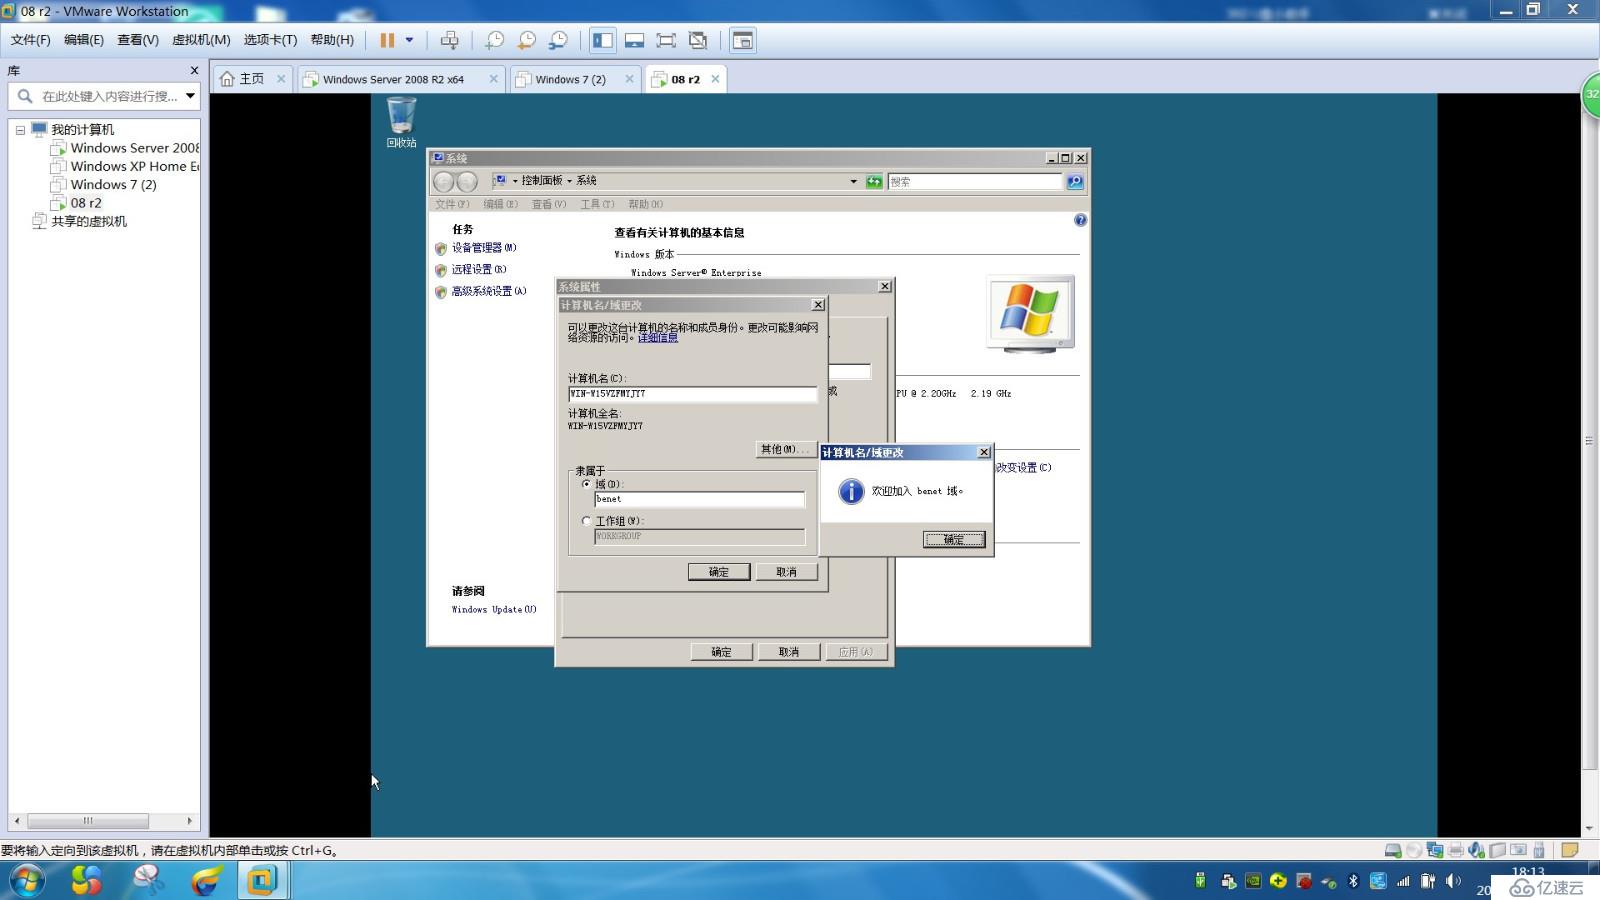The height and width of the screenshot is (900, 1600).
Task: Pause the running virtual machine
Action: (x=387, y=40)
